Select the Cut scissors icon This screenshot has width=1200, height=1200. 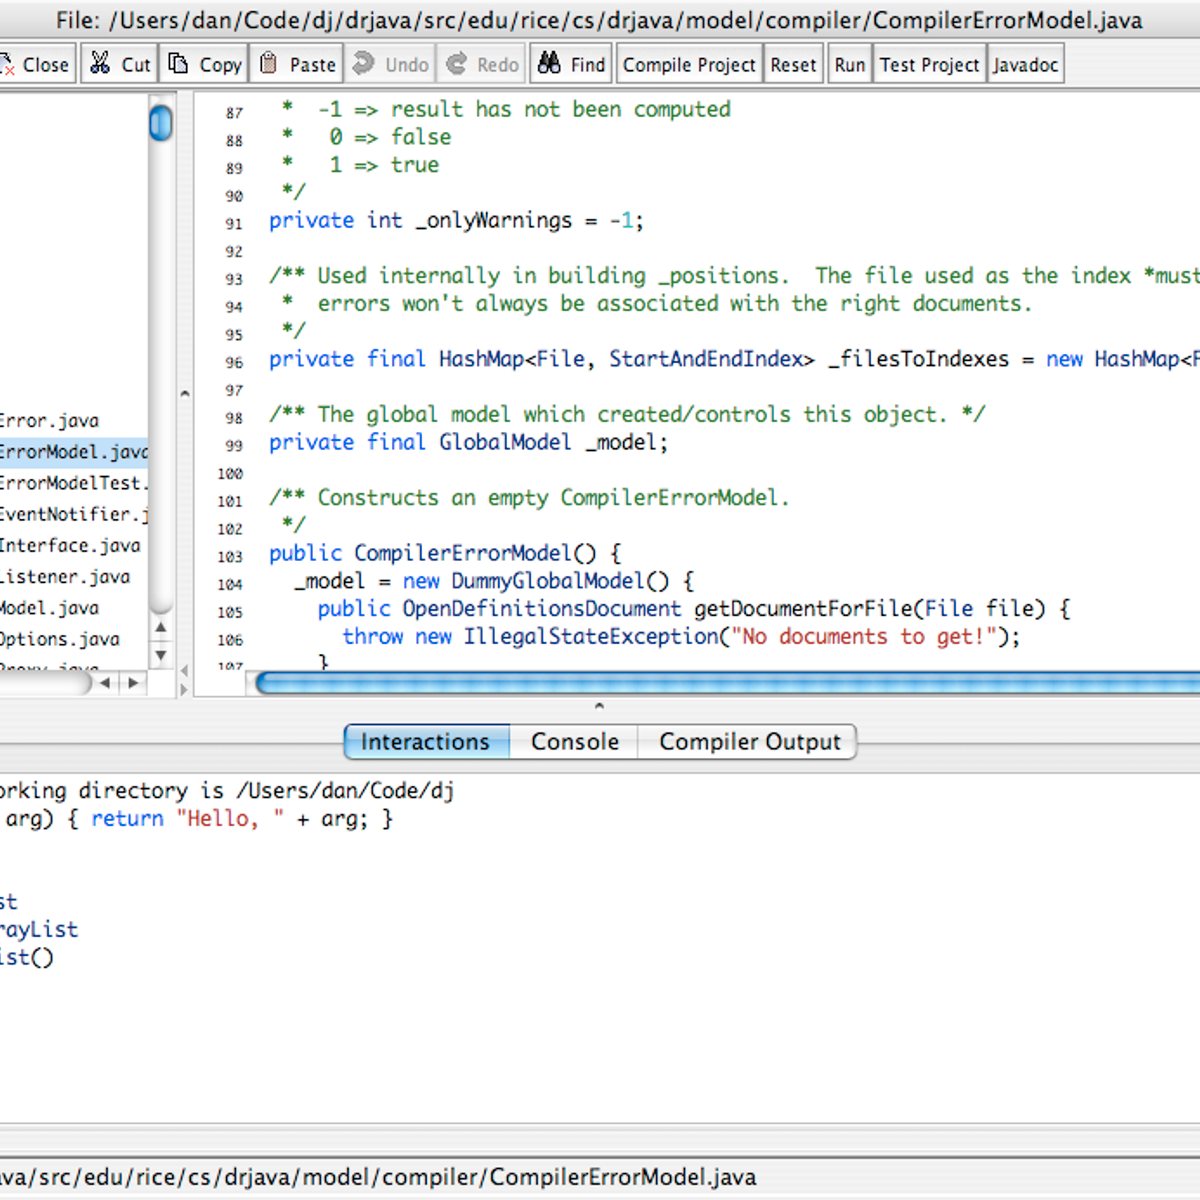pyautogui.click(x=100, y=62)
